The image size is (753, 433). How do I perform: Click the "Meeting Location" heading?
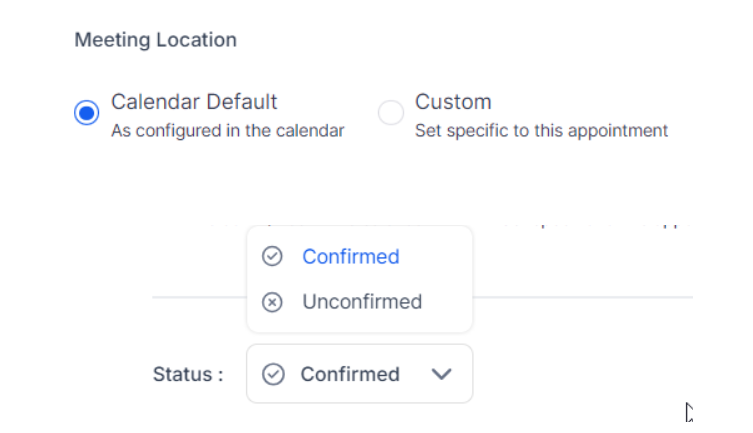tap(155, 41)
